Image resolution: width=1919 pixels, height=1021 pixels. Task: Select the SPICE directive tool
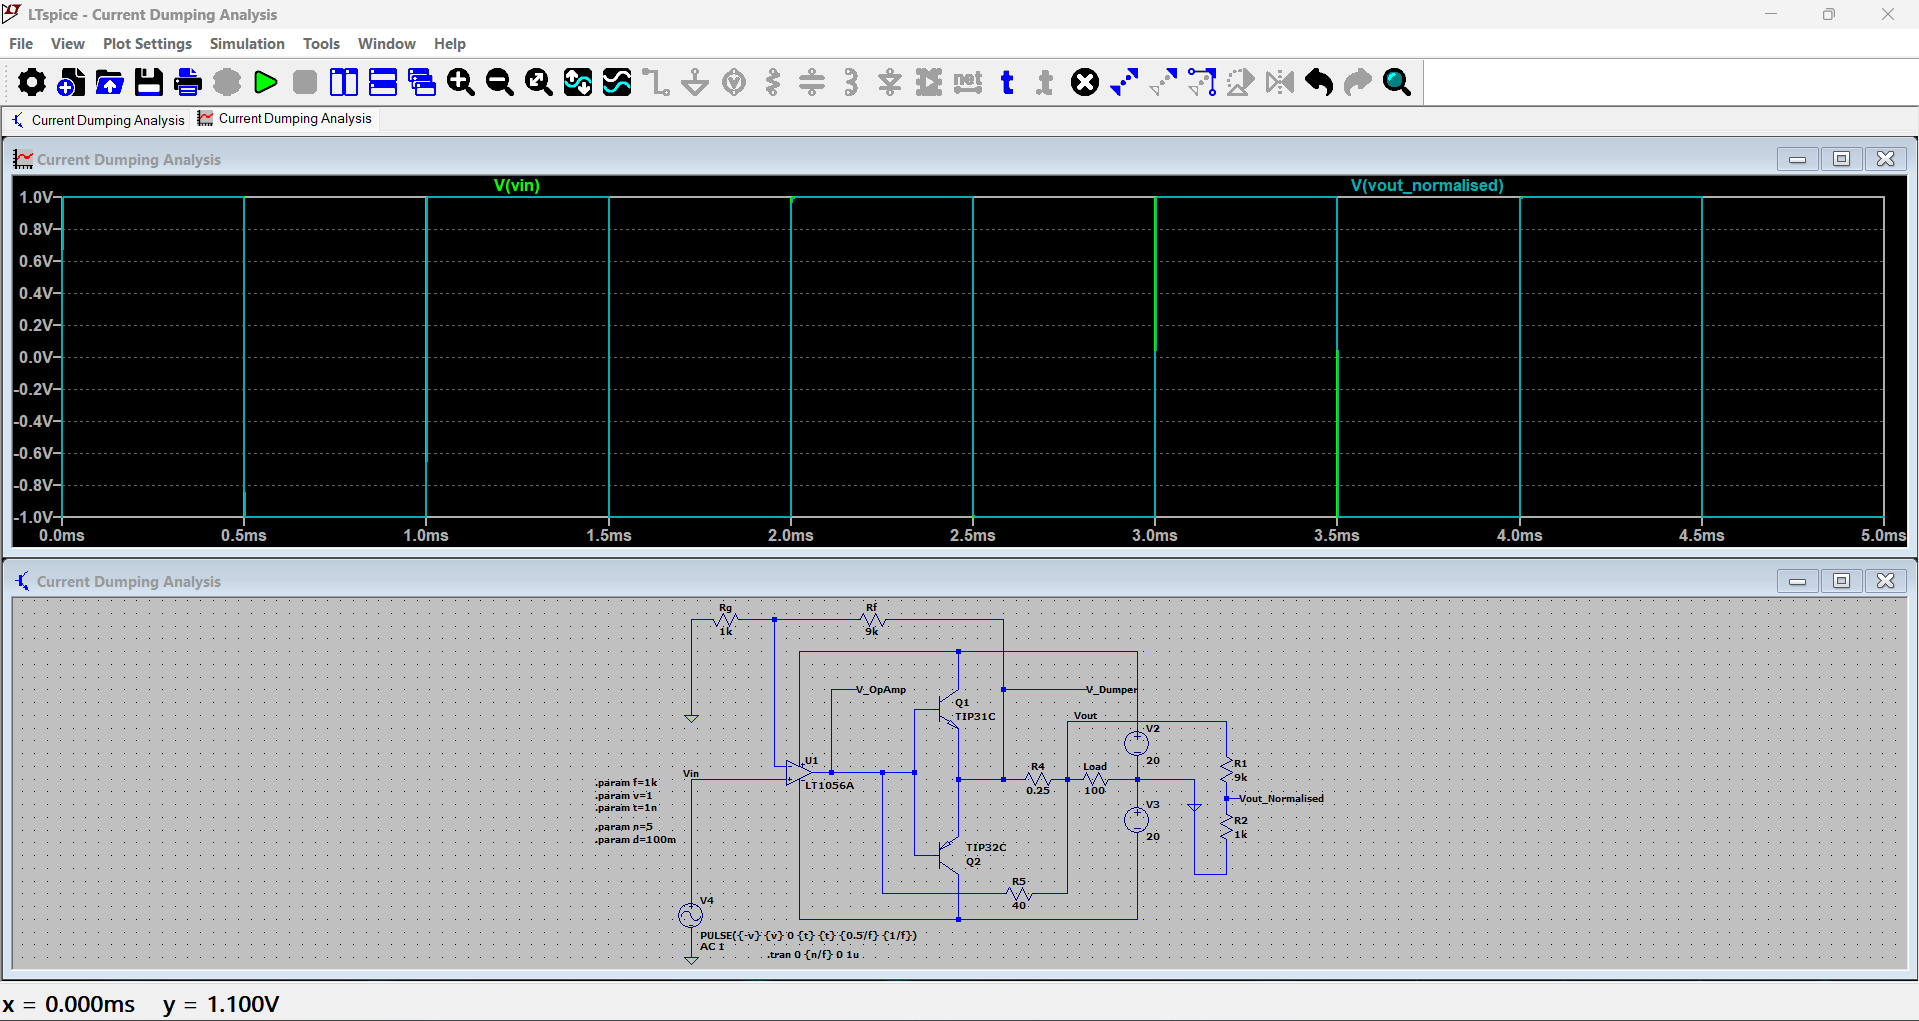(1046, 82)
